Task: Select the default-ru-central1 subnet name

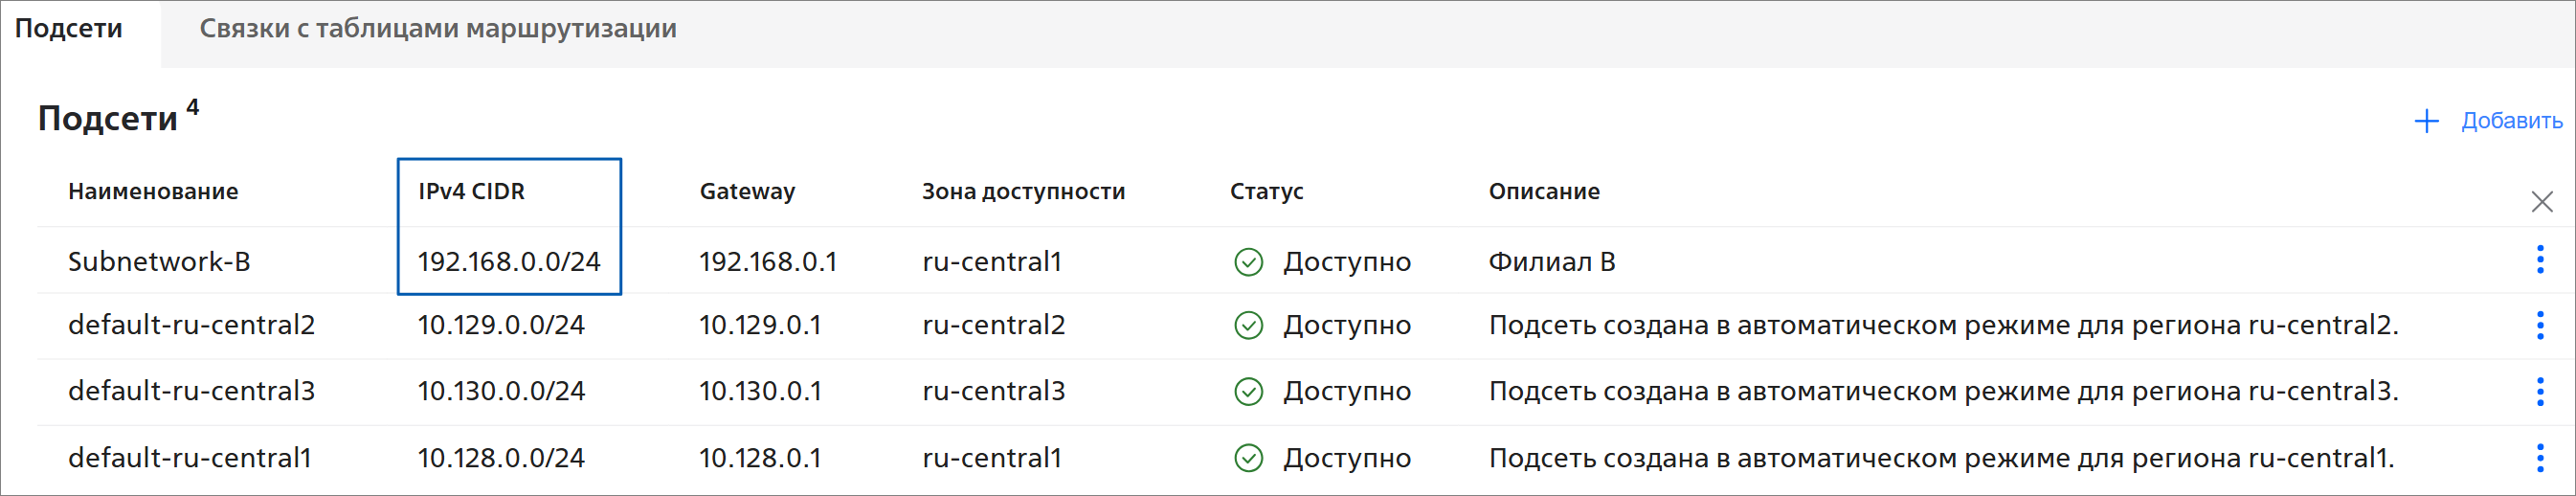Action: click(x=190, y=458)
